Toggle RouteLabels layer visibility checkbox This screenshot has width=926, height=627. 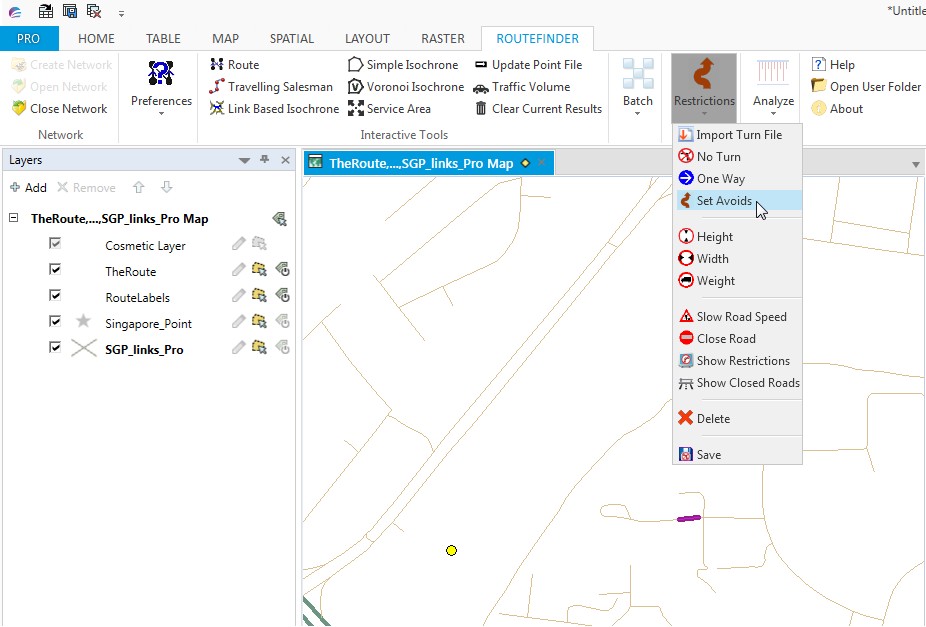click(x=56, y=296)
